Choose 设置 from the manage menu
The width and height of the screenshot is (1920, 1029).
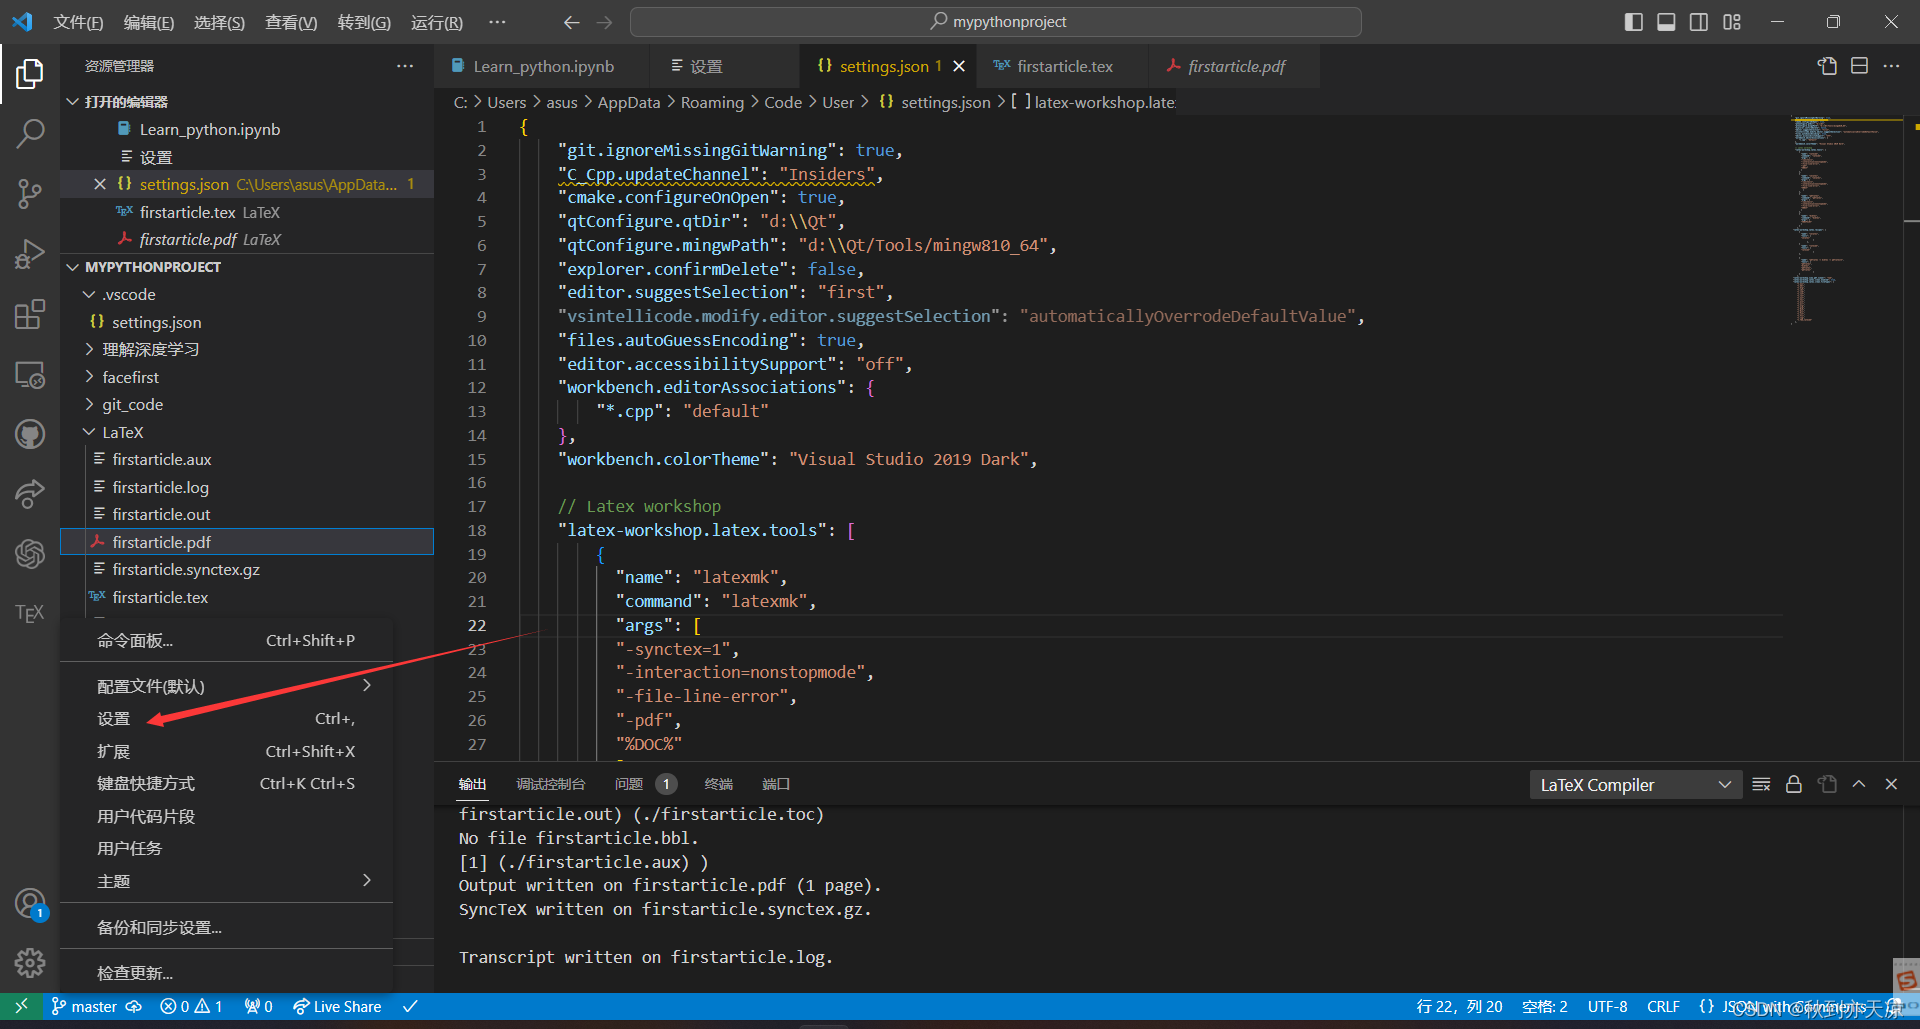(x=227, y=719)
